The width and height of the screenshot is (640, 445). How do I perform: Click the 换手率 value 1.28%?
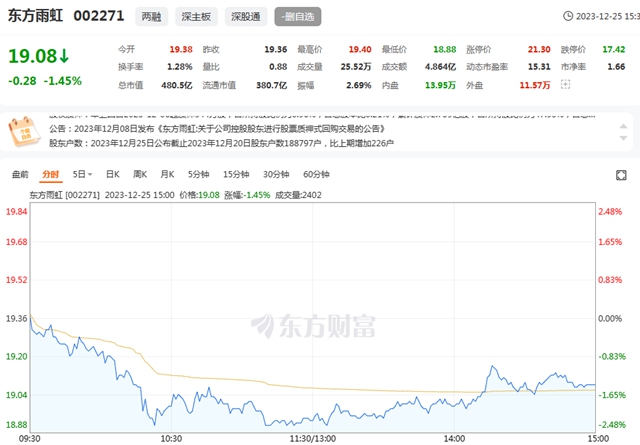pos(180,67)
